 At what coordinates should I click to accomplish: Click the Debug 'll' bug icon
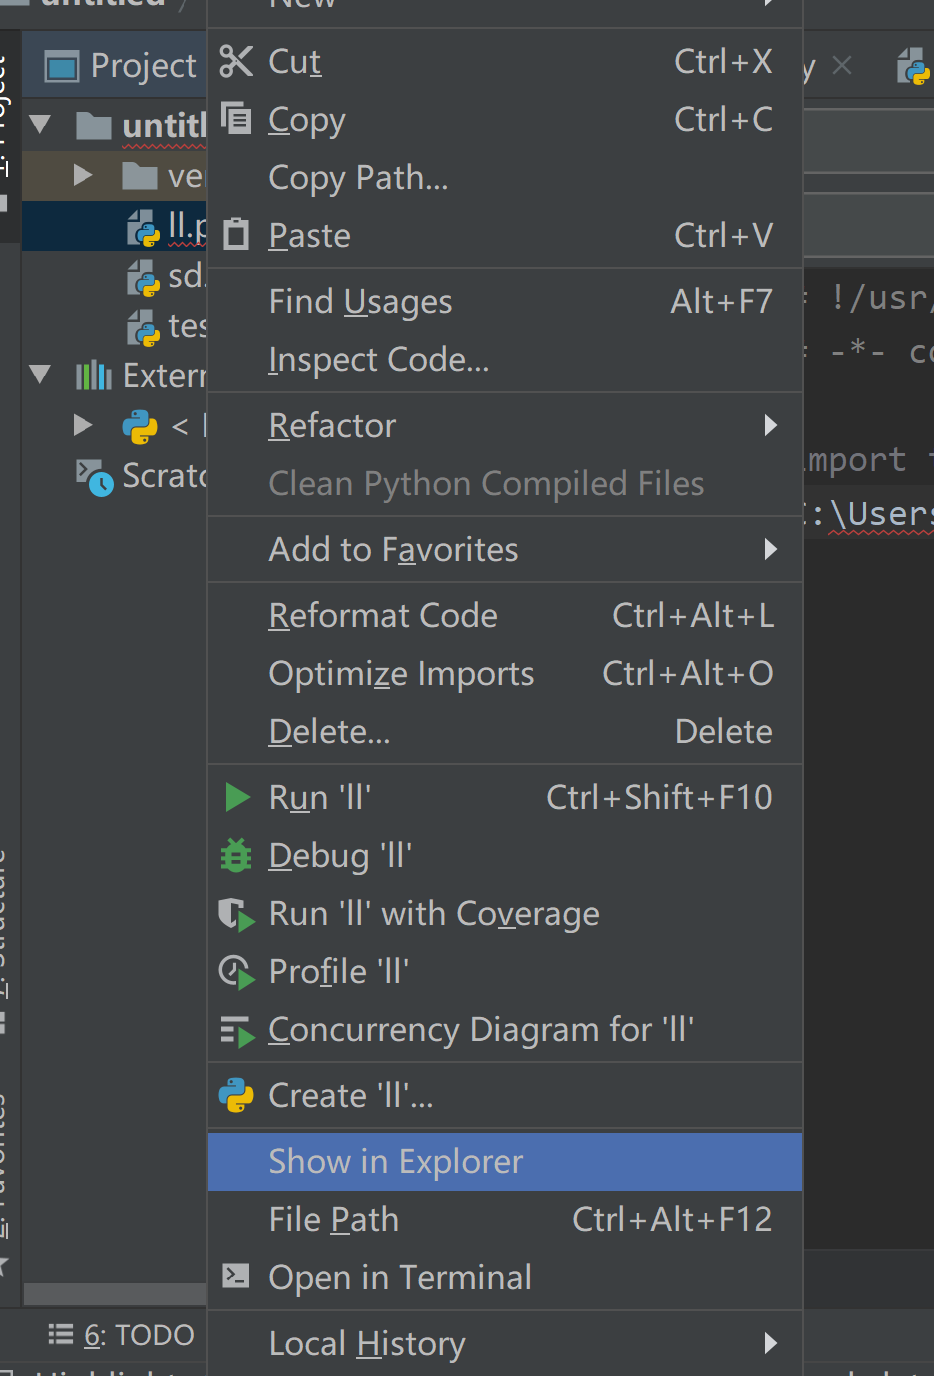tap(237, 855)
